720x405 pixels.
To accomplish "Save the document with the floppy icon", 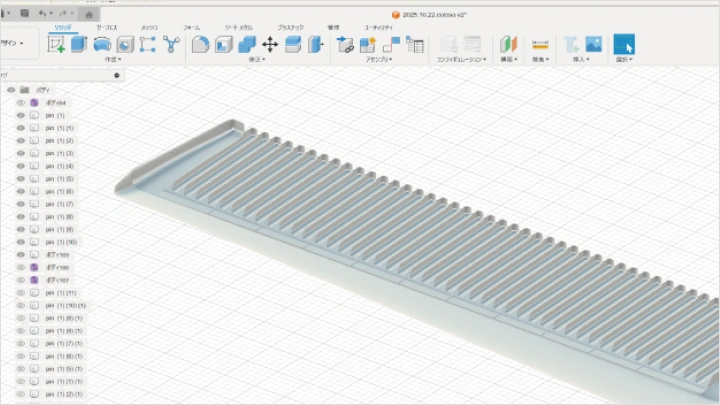I will coord(25,13).
